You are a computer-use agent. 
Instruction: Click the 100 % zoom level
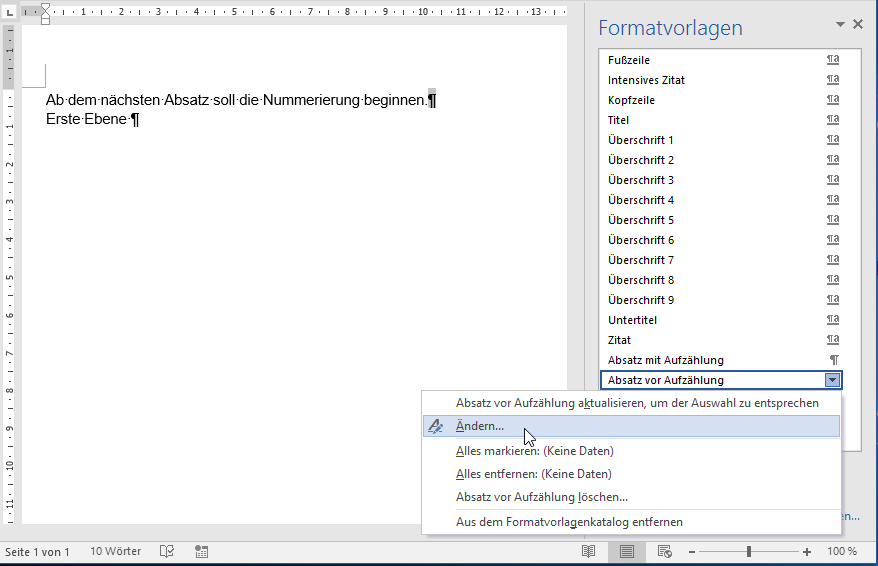tap(842, 551)
